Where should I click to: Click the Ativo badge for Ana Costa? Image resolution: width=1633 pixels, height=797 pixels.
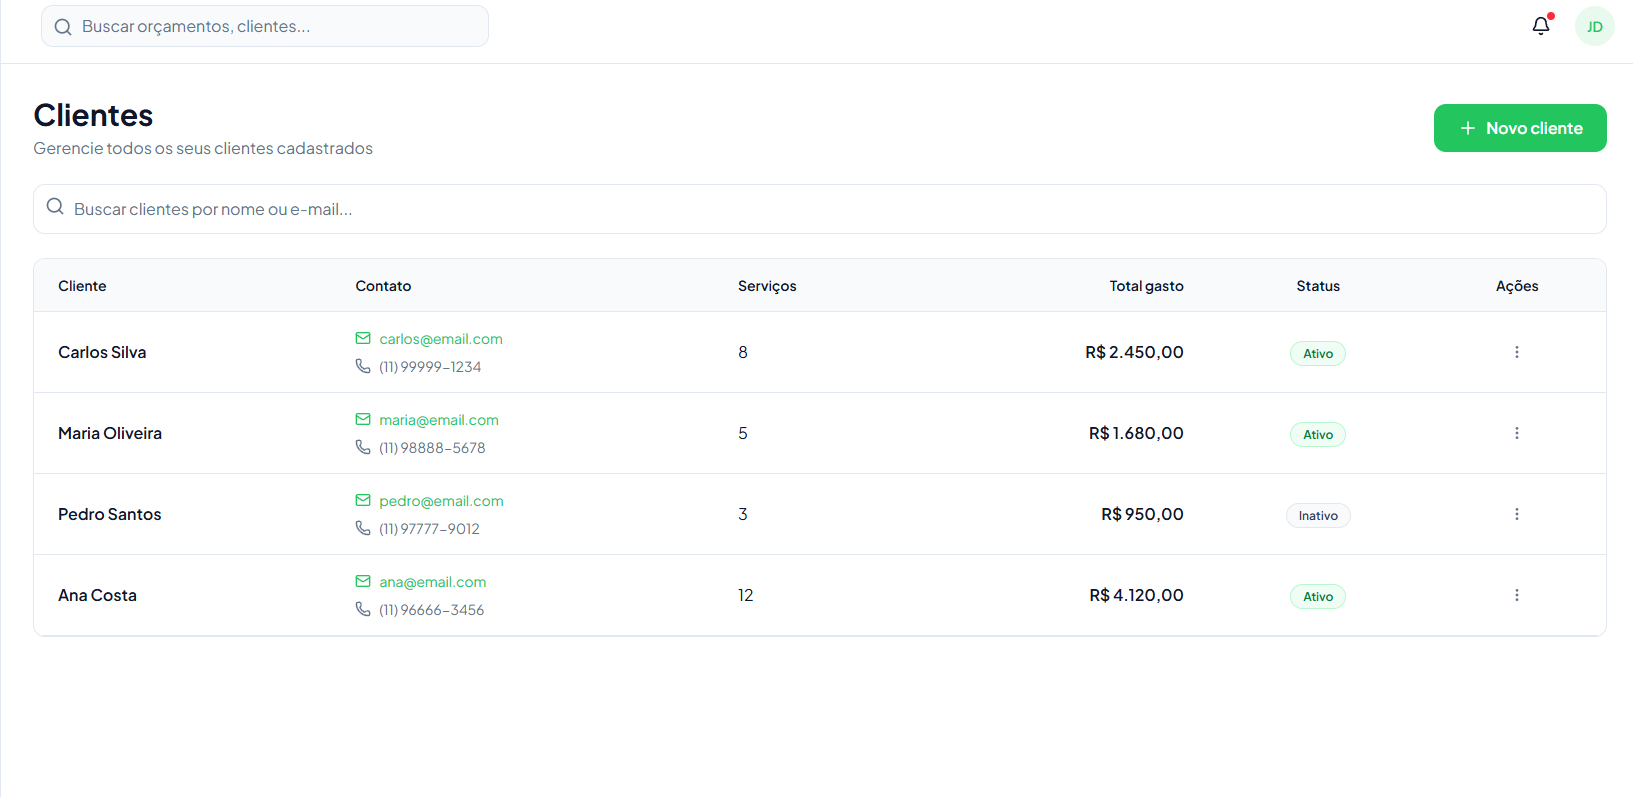tap(1318, 596)
